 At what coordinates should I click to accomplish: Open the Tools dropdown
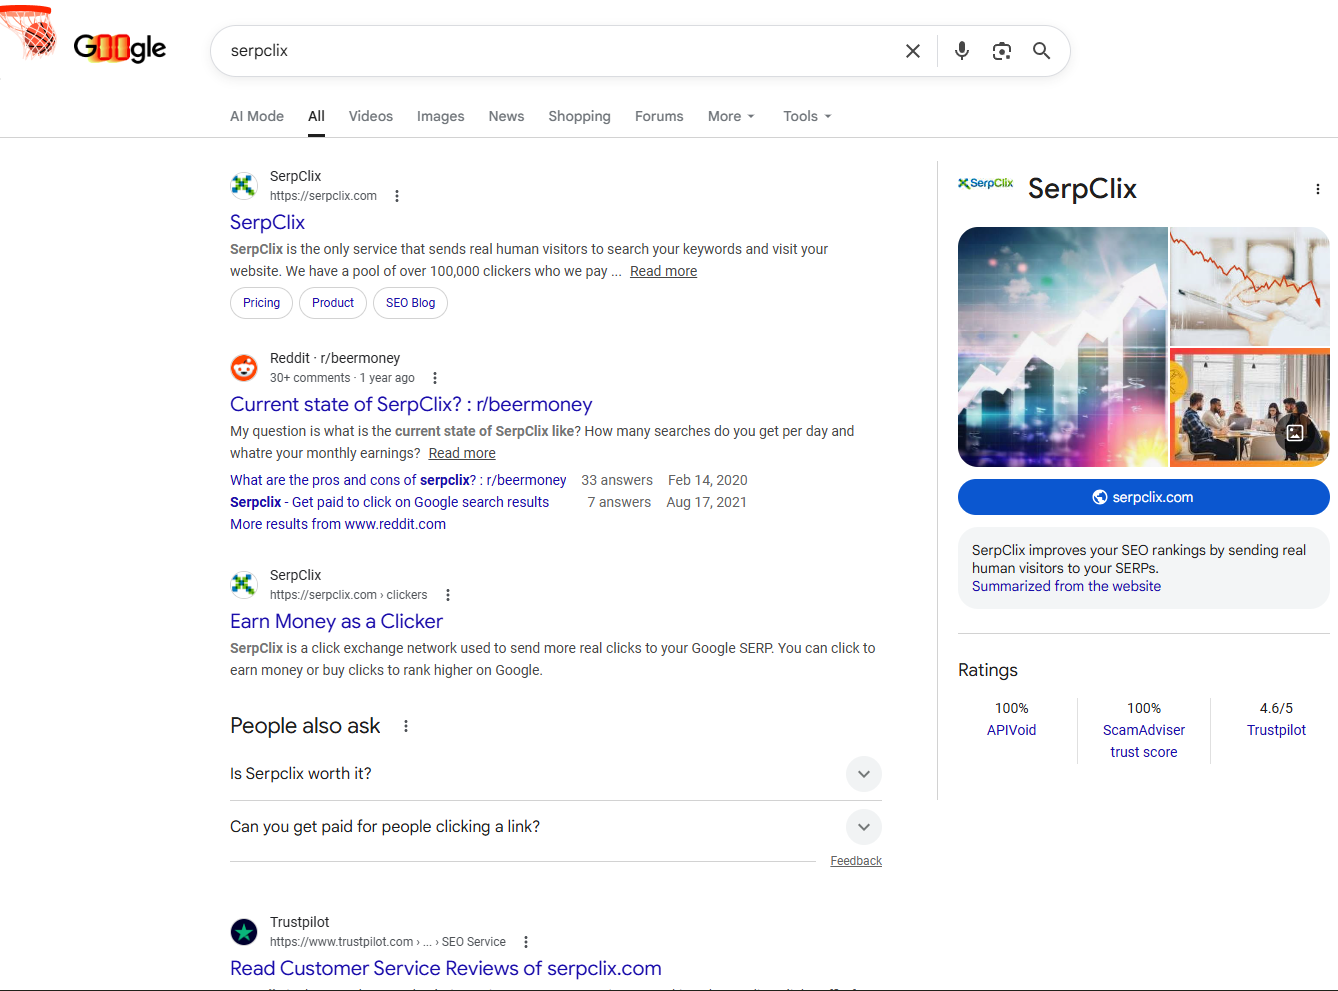point(806,116)
